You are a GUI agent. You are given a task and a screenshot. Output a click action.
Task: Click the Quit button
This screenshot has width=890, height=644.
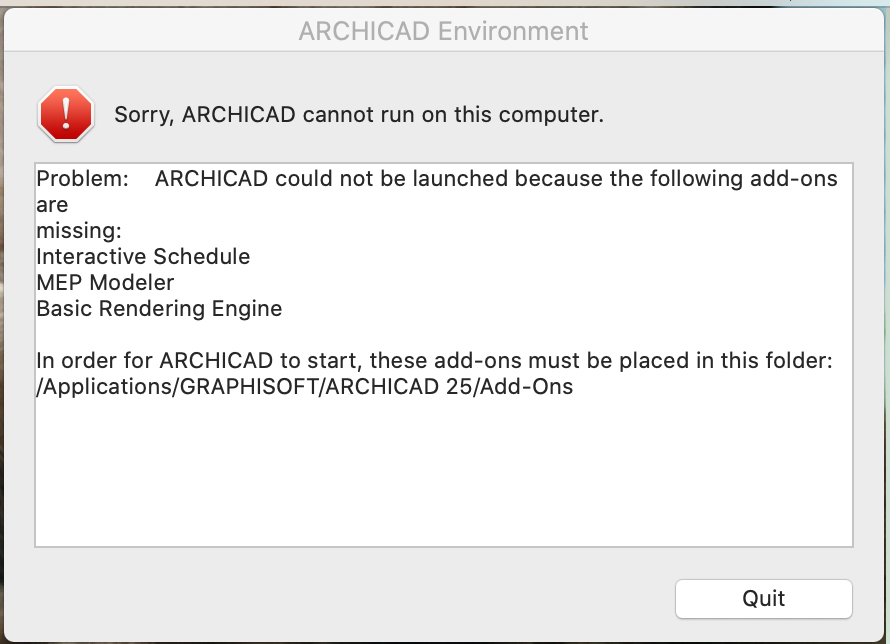click(763, 599)
